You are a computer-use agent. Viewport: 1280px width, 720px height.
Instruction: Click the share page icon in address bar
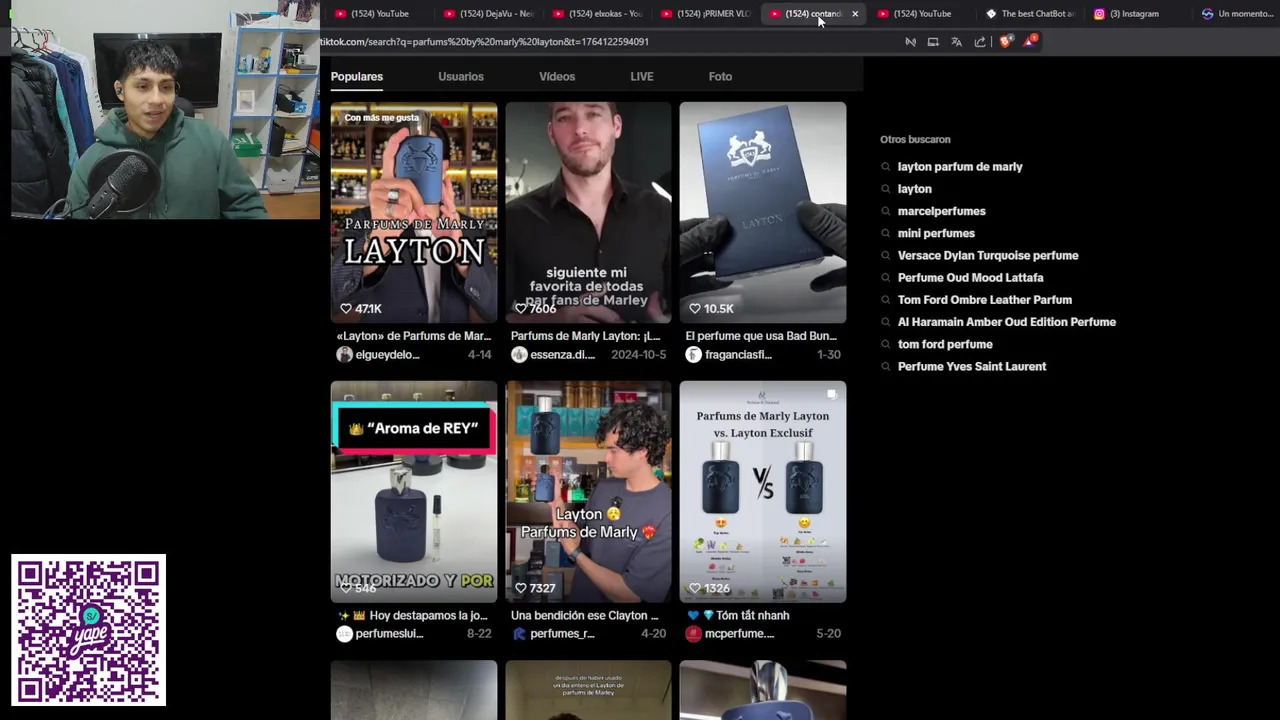[980, 42]
